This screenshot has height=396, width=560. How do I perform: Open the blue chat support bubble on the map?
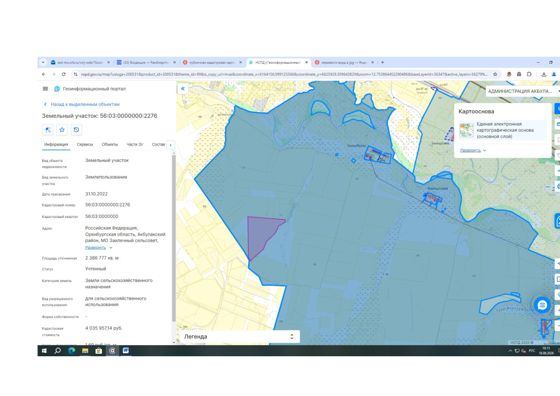point(542,305)
